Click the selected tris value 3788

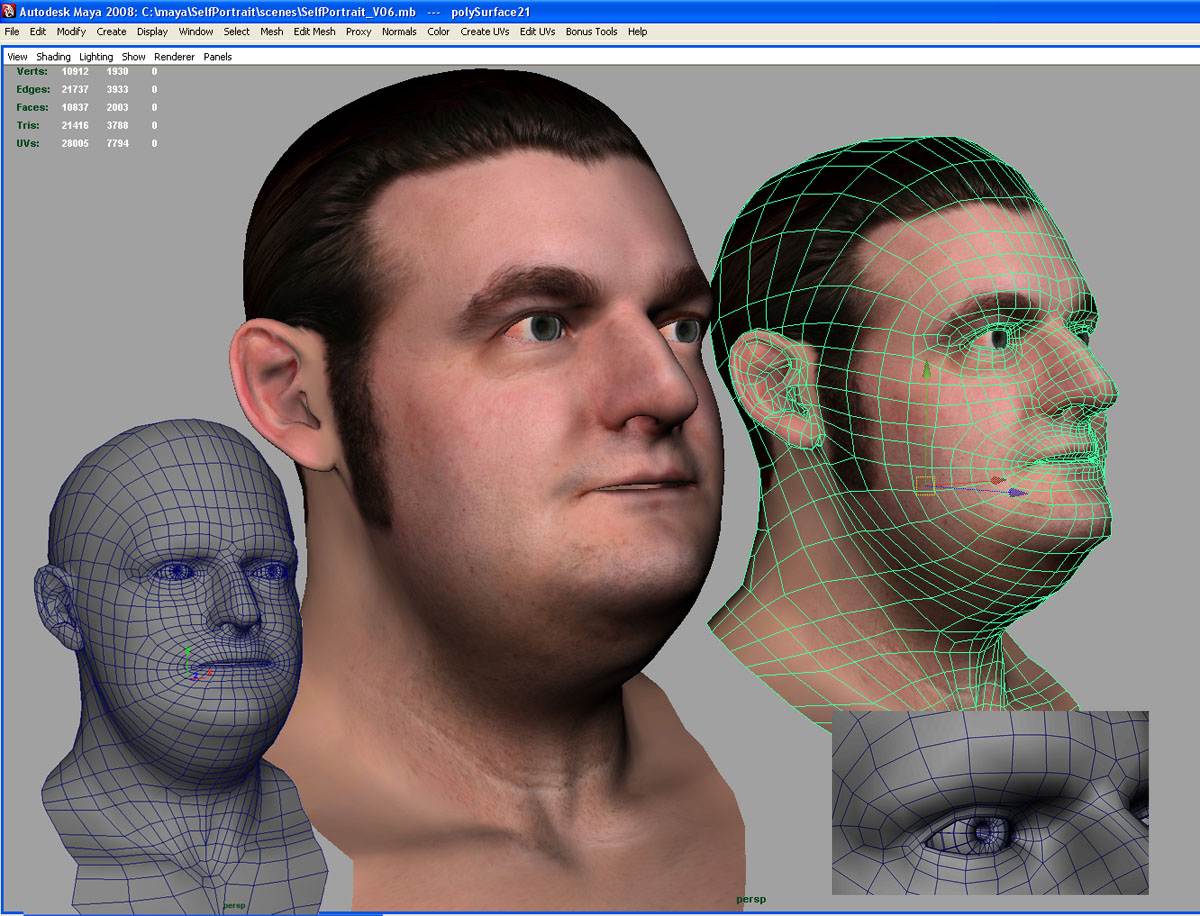click(118, 126)
